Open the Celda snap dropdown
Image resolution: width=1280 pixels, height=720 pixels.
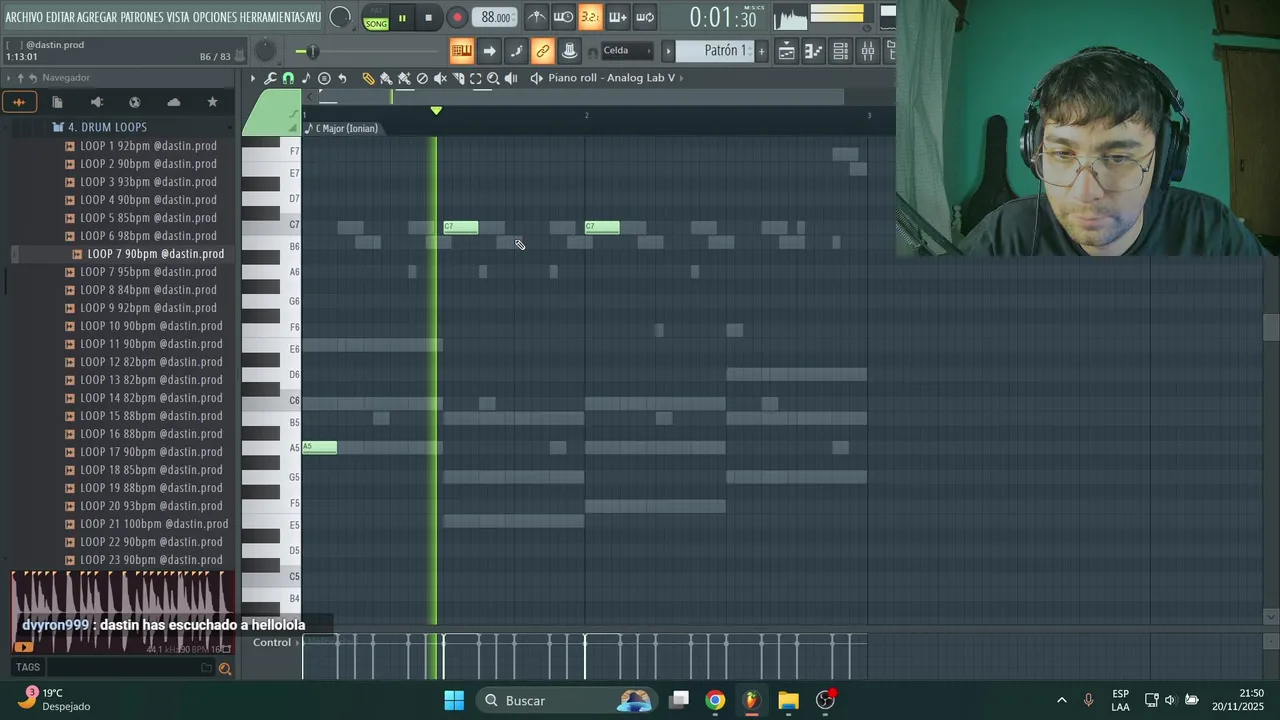626,51
